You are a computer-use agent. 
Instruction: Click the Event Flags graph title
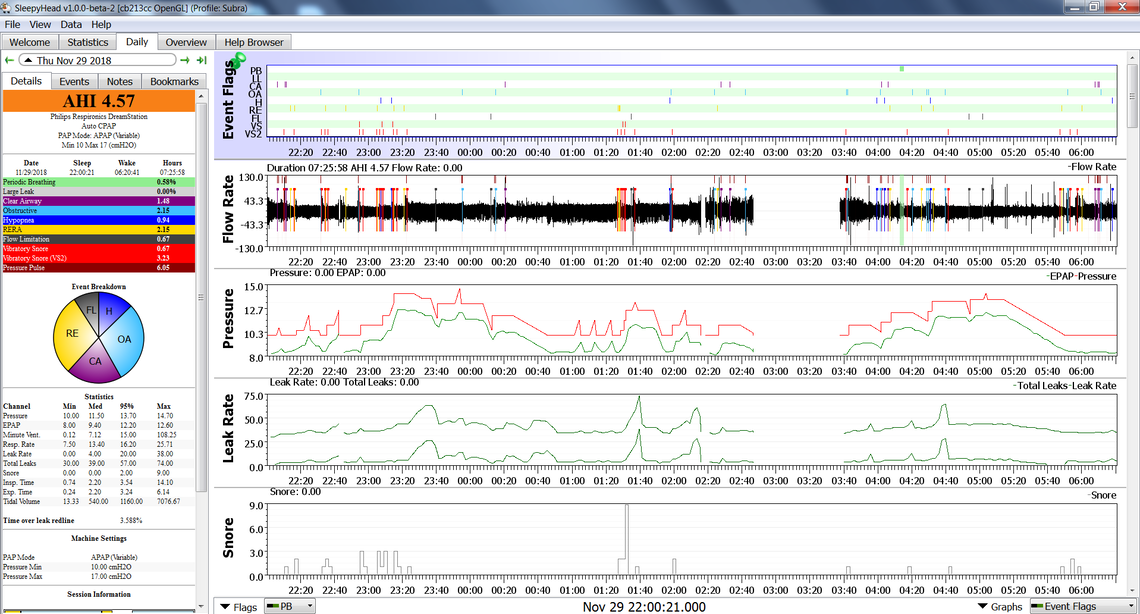(x=228, y=99)
